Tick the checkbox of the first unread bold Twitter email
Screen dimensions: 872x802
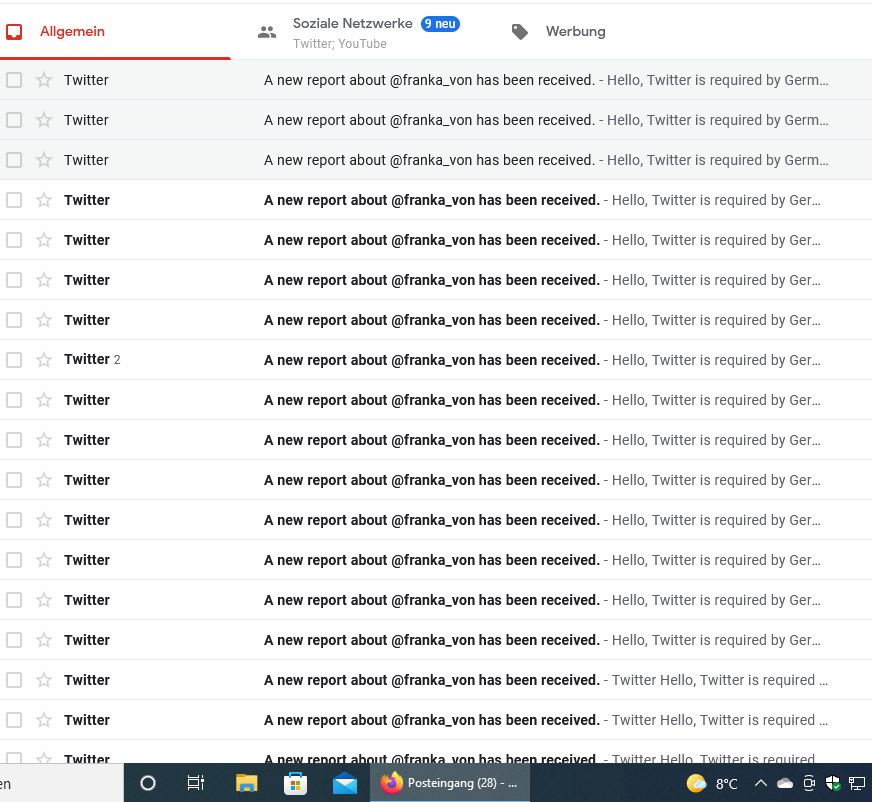click(14, 200)
